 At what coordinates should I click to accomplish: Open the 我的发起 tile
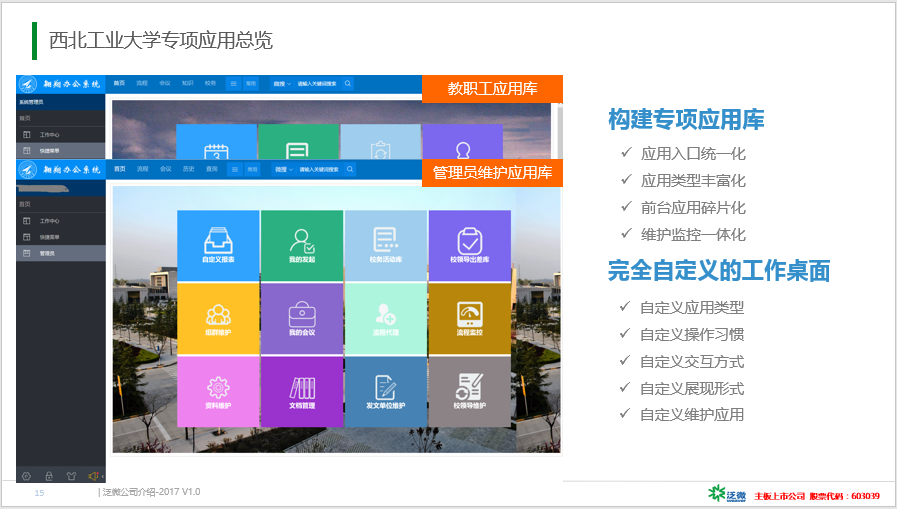(x=302, y=245)
